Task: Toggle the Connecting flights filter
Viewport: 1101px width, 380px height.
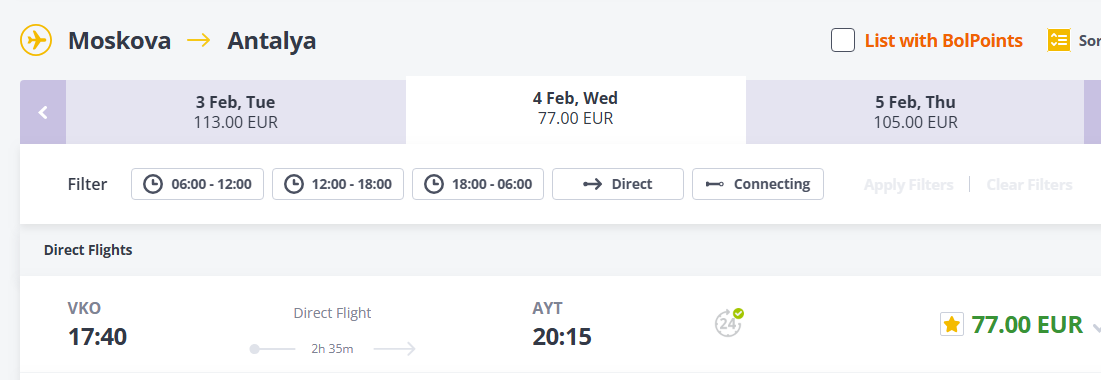Action: point(758,184)
